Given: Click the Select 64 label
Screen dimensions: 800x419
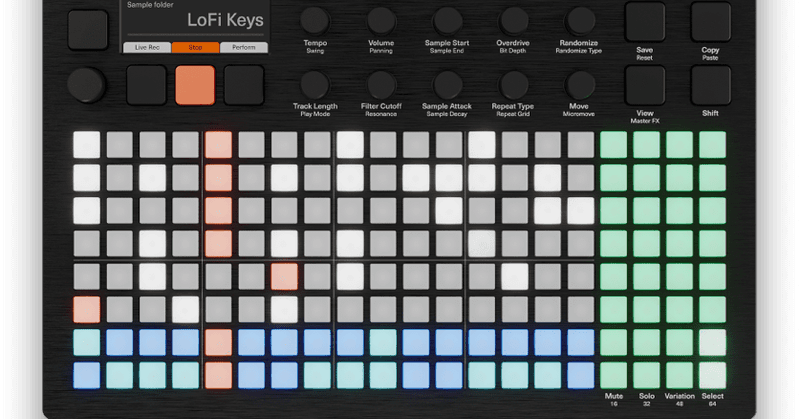Looking at the screenshot, I should click(712, 399).
